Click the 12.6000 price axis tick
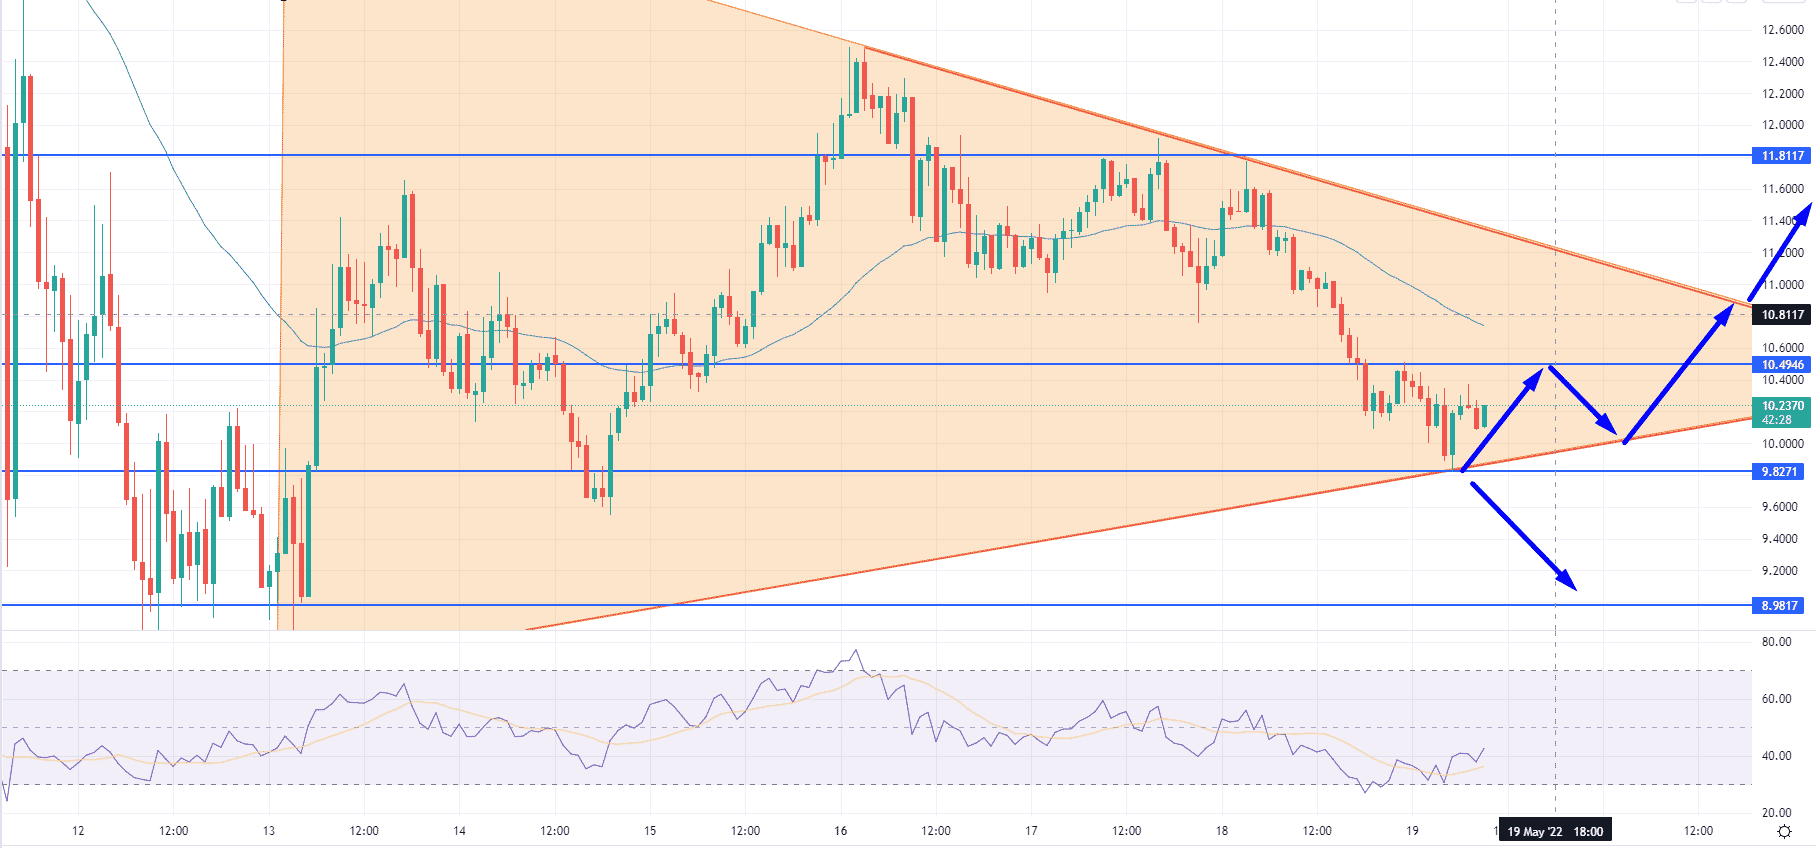 point(1782,30)
